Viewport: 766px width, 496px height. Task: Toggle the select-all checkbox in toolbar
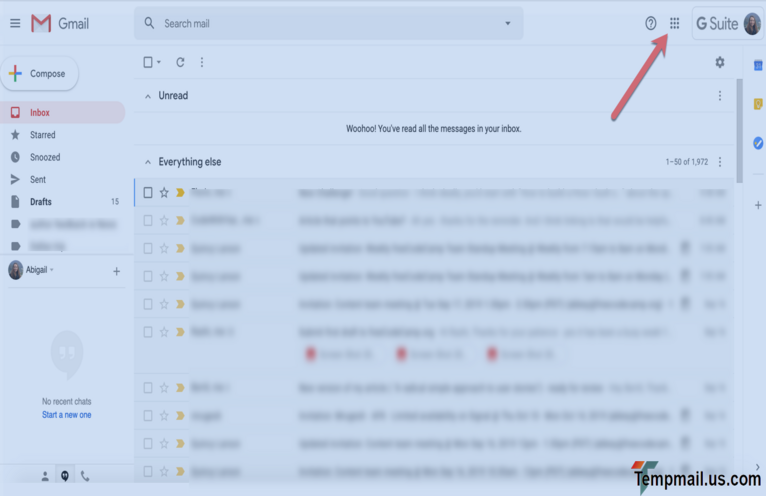[148, 62]
